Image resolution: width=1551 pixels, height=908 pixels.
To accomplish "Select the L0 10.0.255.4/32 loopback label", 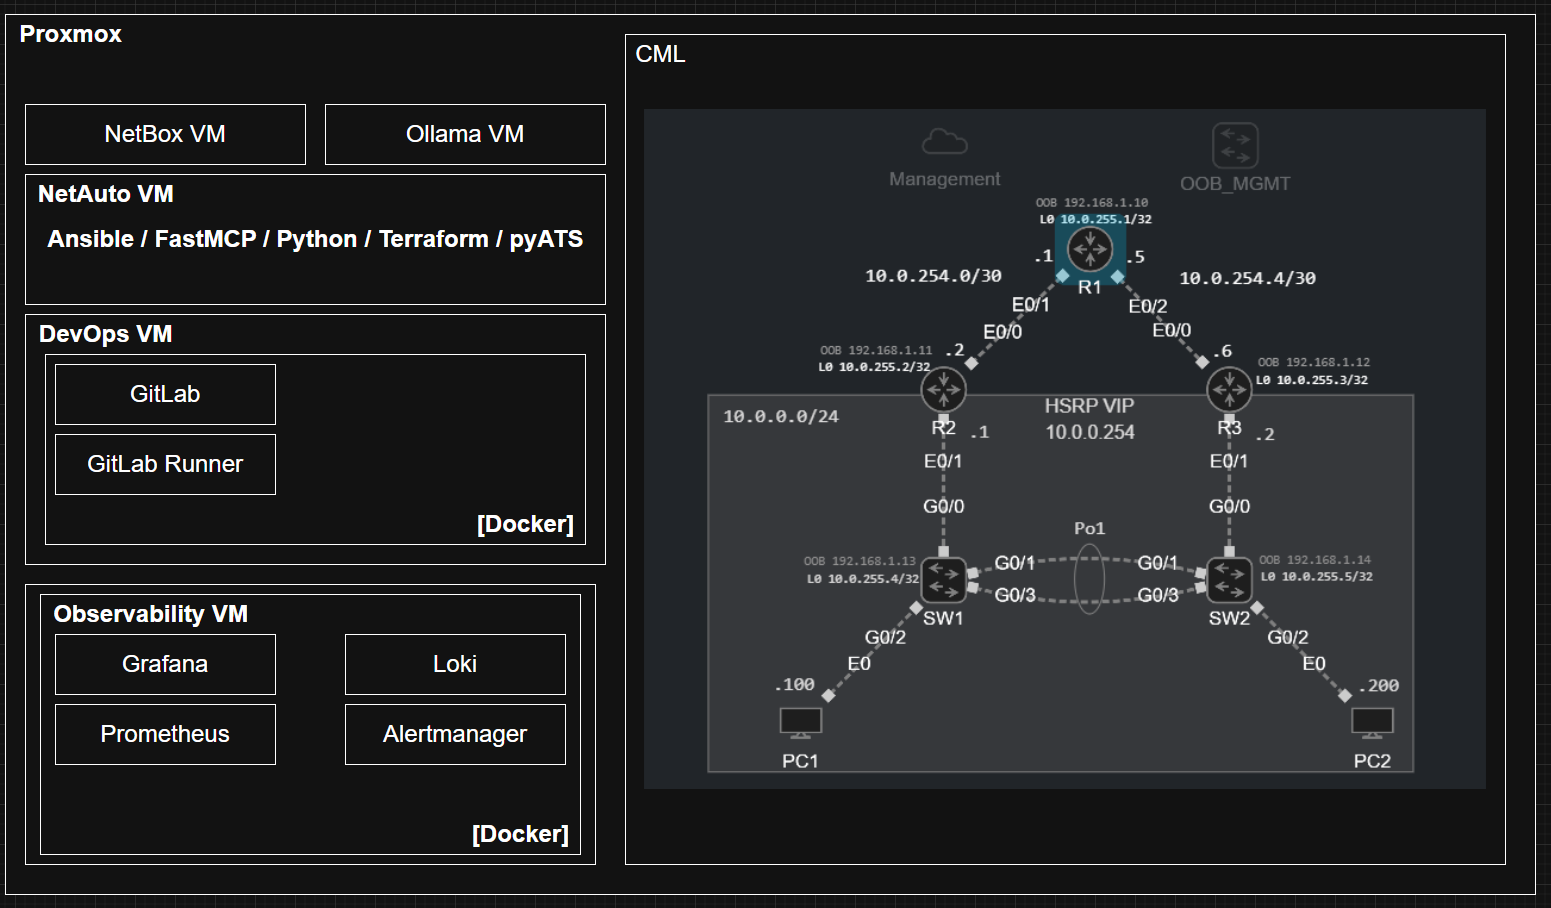I will 863,579.
